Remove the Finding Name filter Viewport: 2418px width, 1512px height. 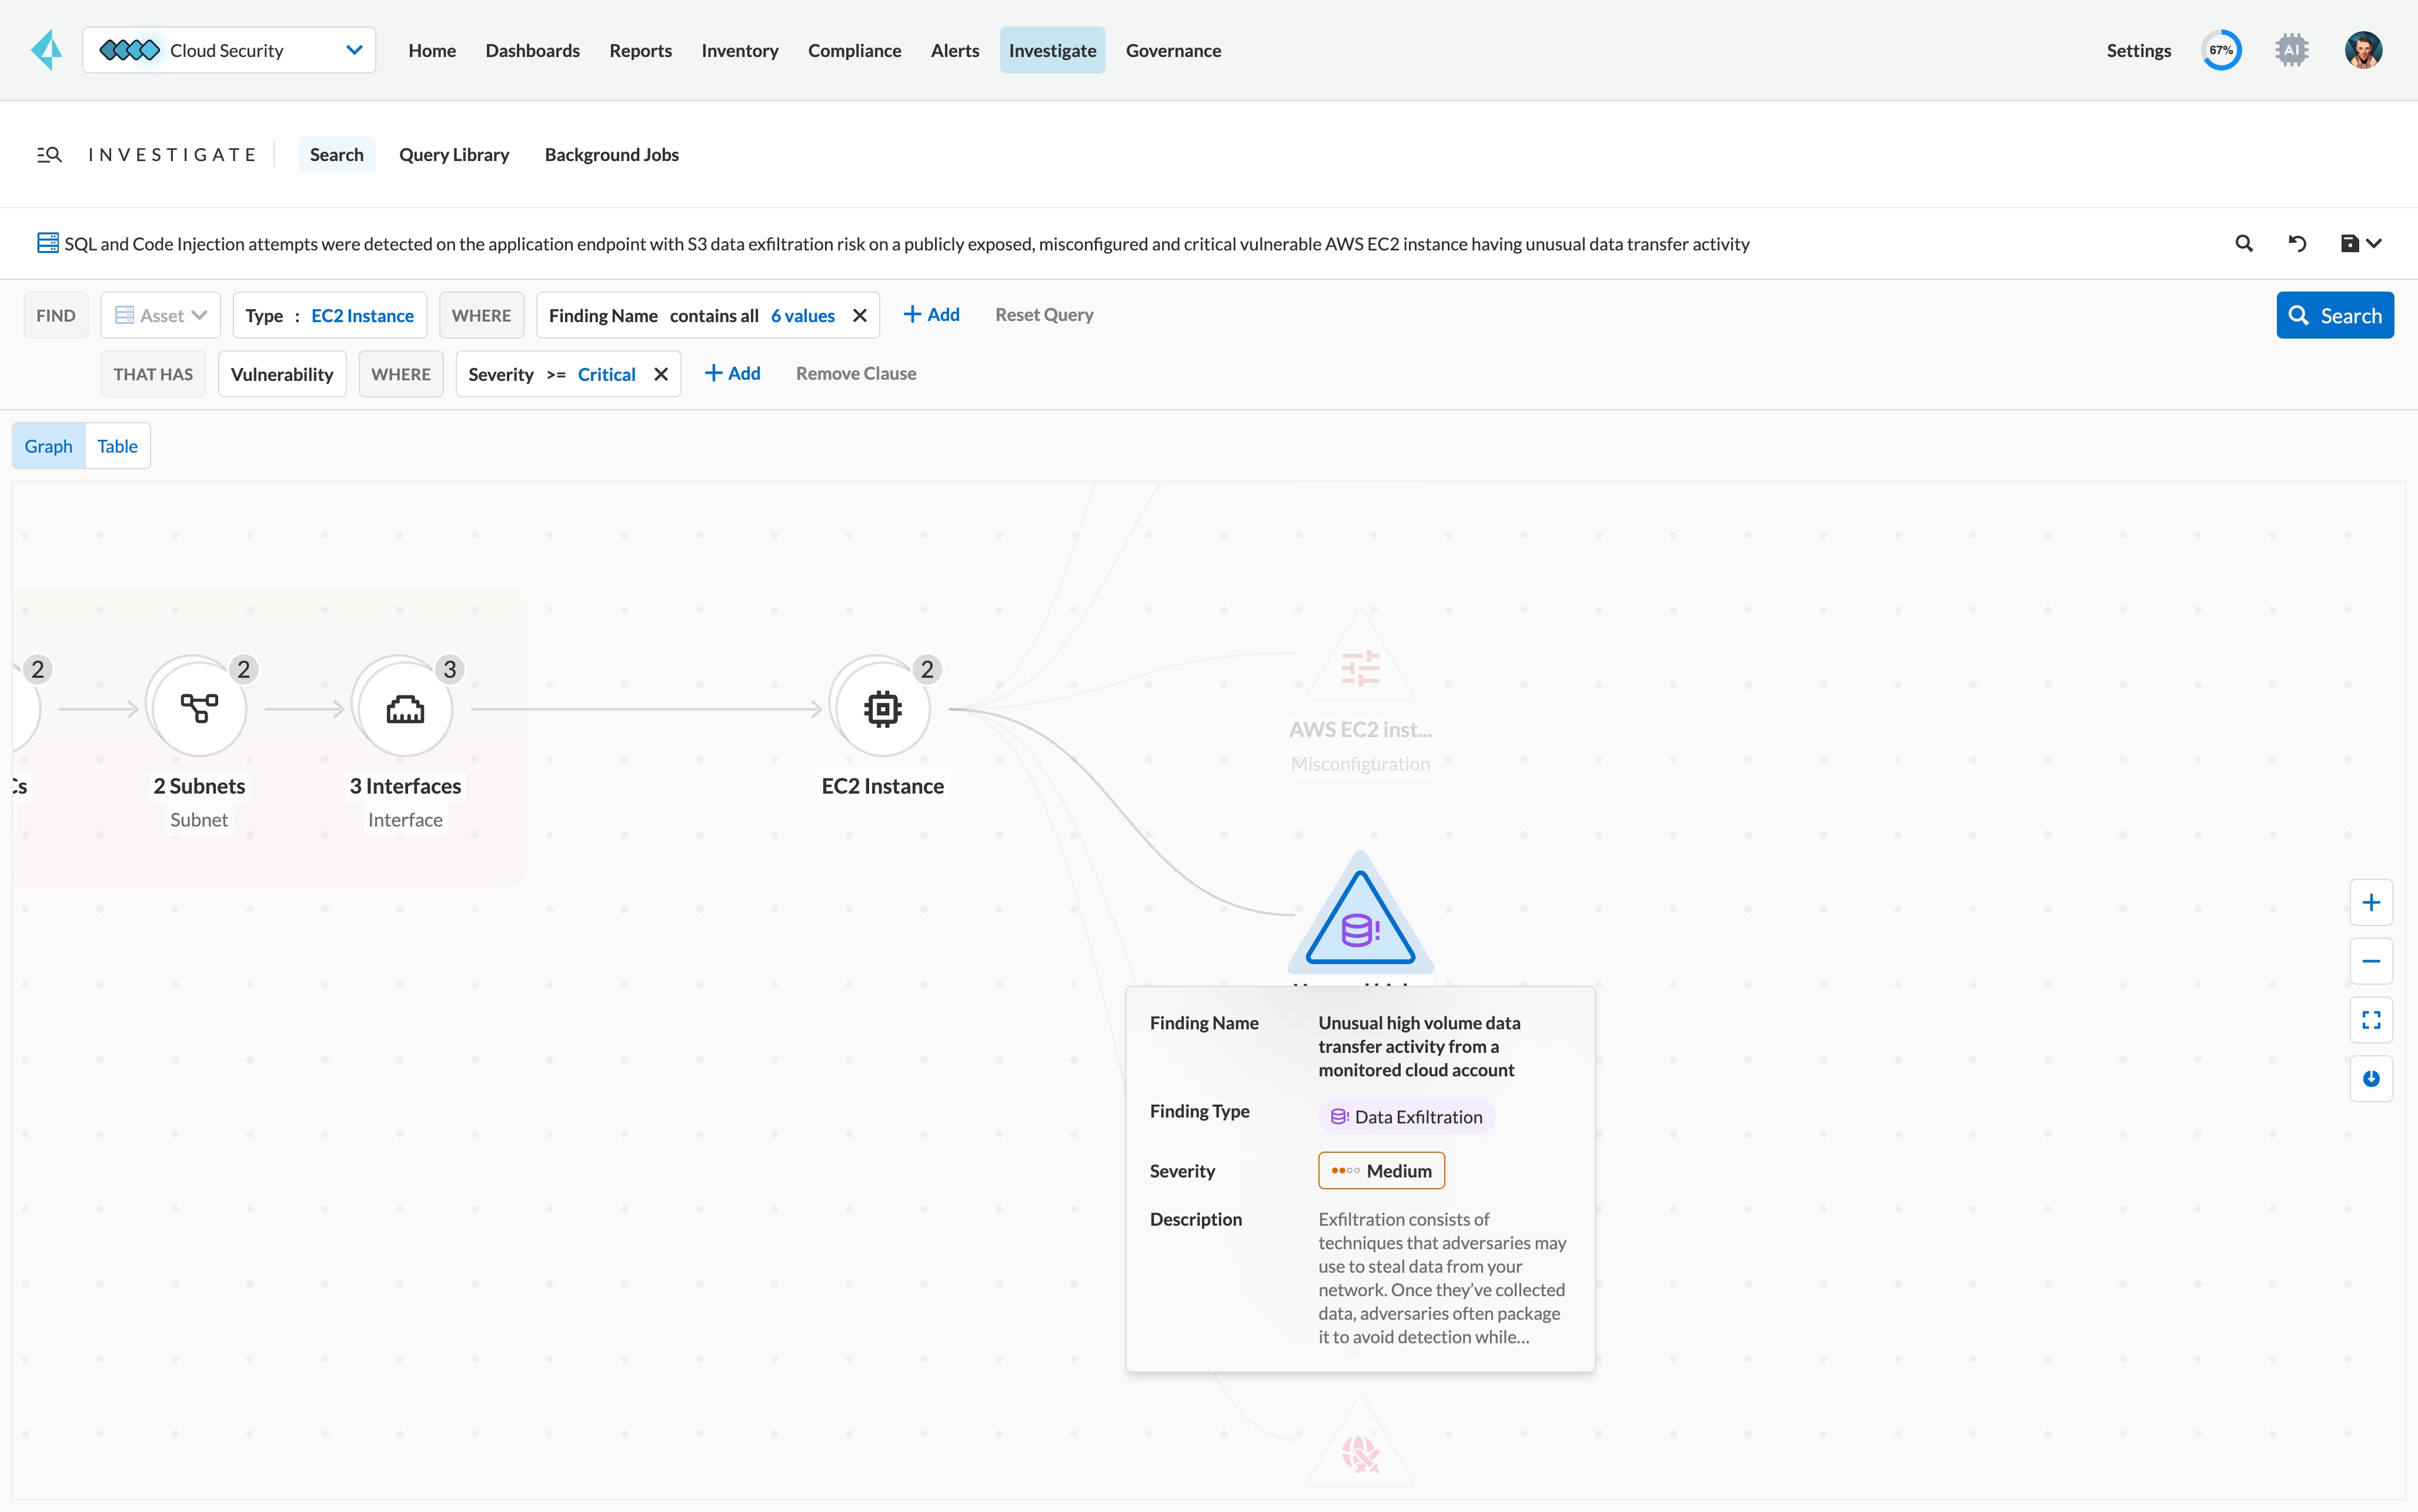click(859, 316)
